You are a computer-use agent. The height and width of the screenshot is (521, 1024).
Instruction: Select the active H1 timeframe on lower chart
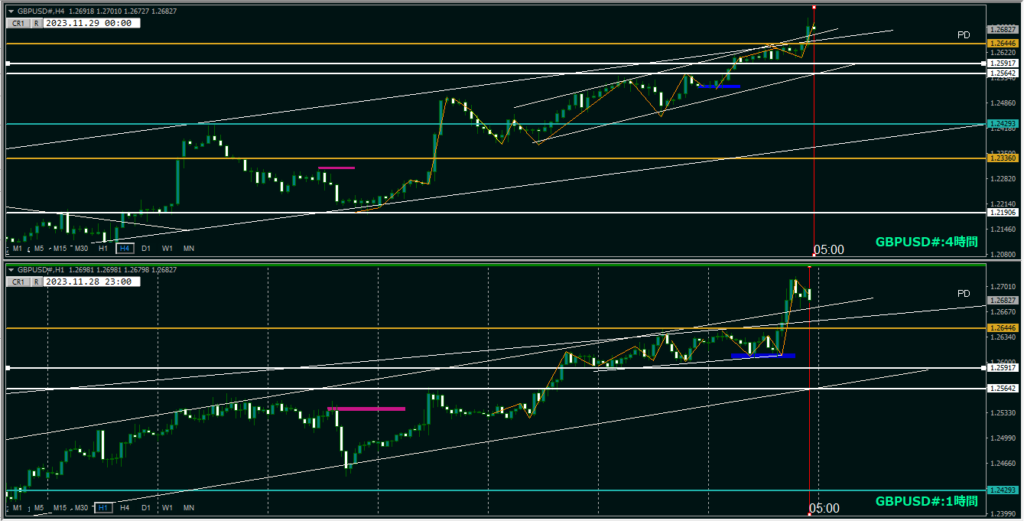click(103, 507)
